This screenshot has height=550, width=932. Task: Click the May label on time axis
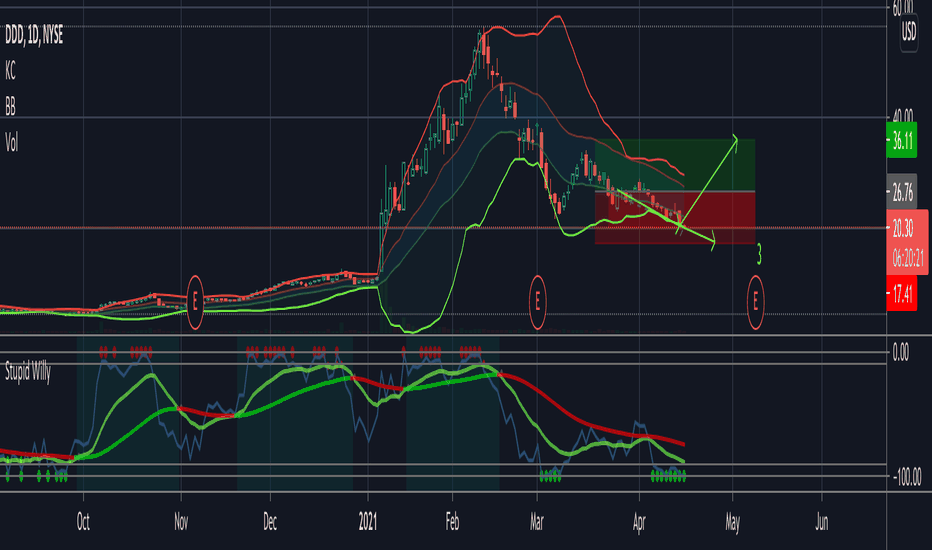[732, 522]
